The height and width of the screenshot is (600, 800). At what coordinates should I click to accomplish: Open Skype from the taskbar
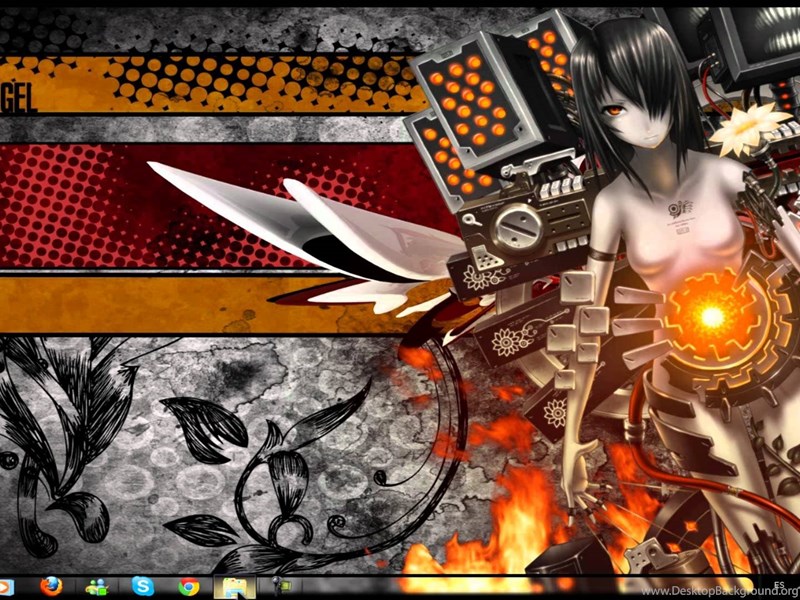point(143,587)
